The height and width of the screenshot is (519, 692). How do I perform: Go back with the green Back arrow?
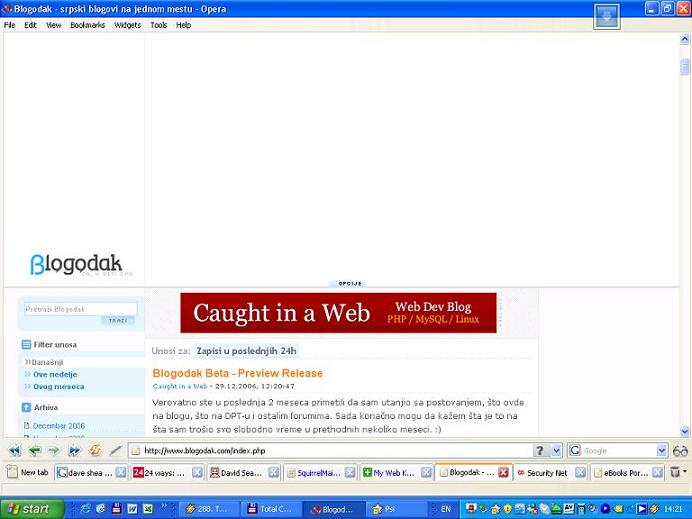pyautogui.click(x=34, y=451)
